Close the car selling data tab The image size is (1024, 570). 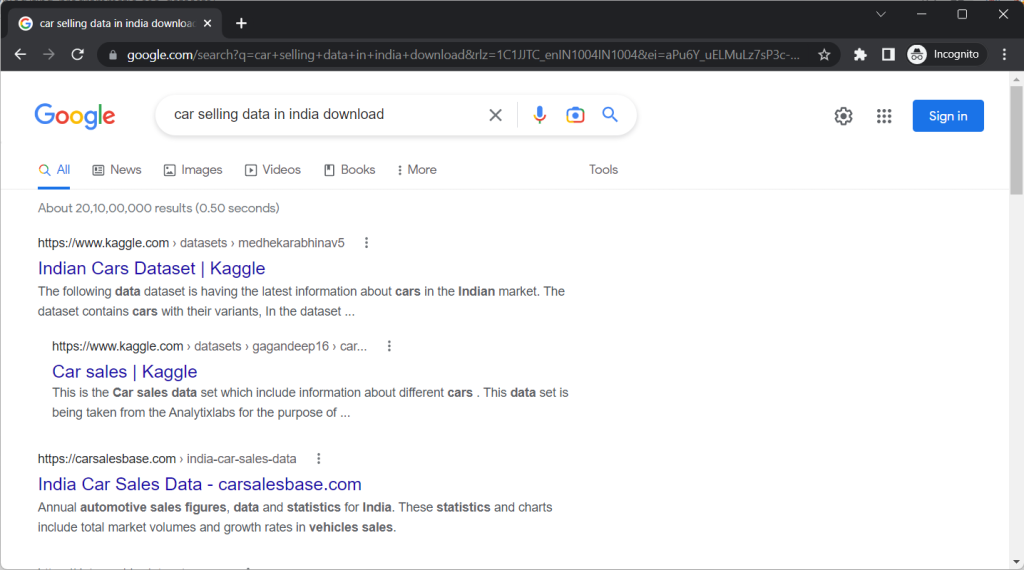[x=208, y=24]
